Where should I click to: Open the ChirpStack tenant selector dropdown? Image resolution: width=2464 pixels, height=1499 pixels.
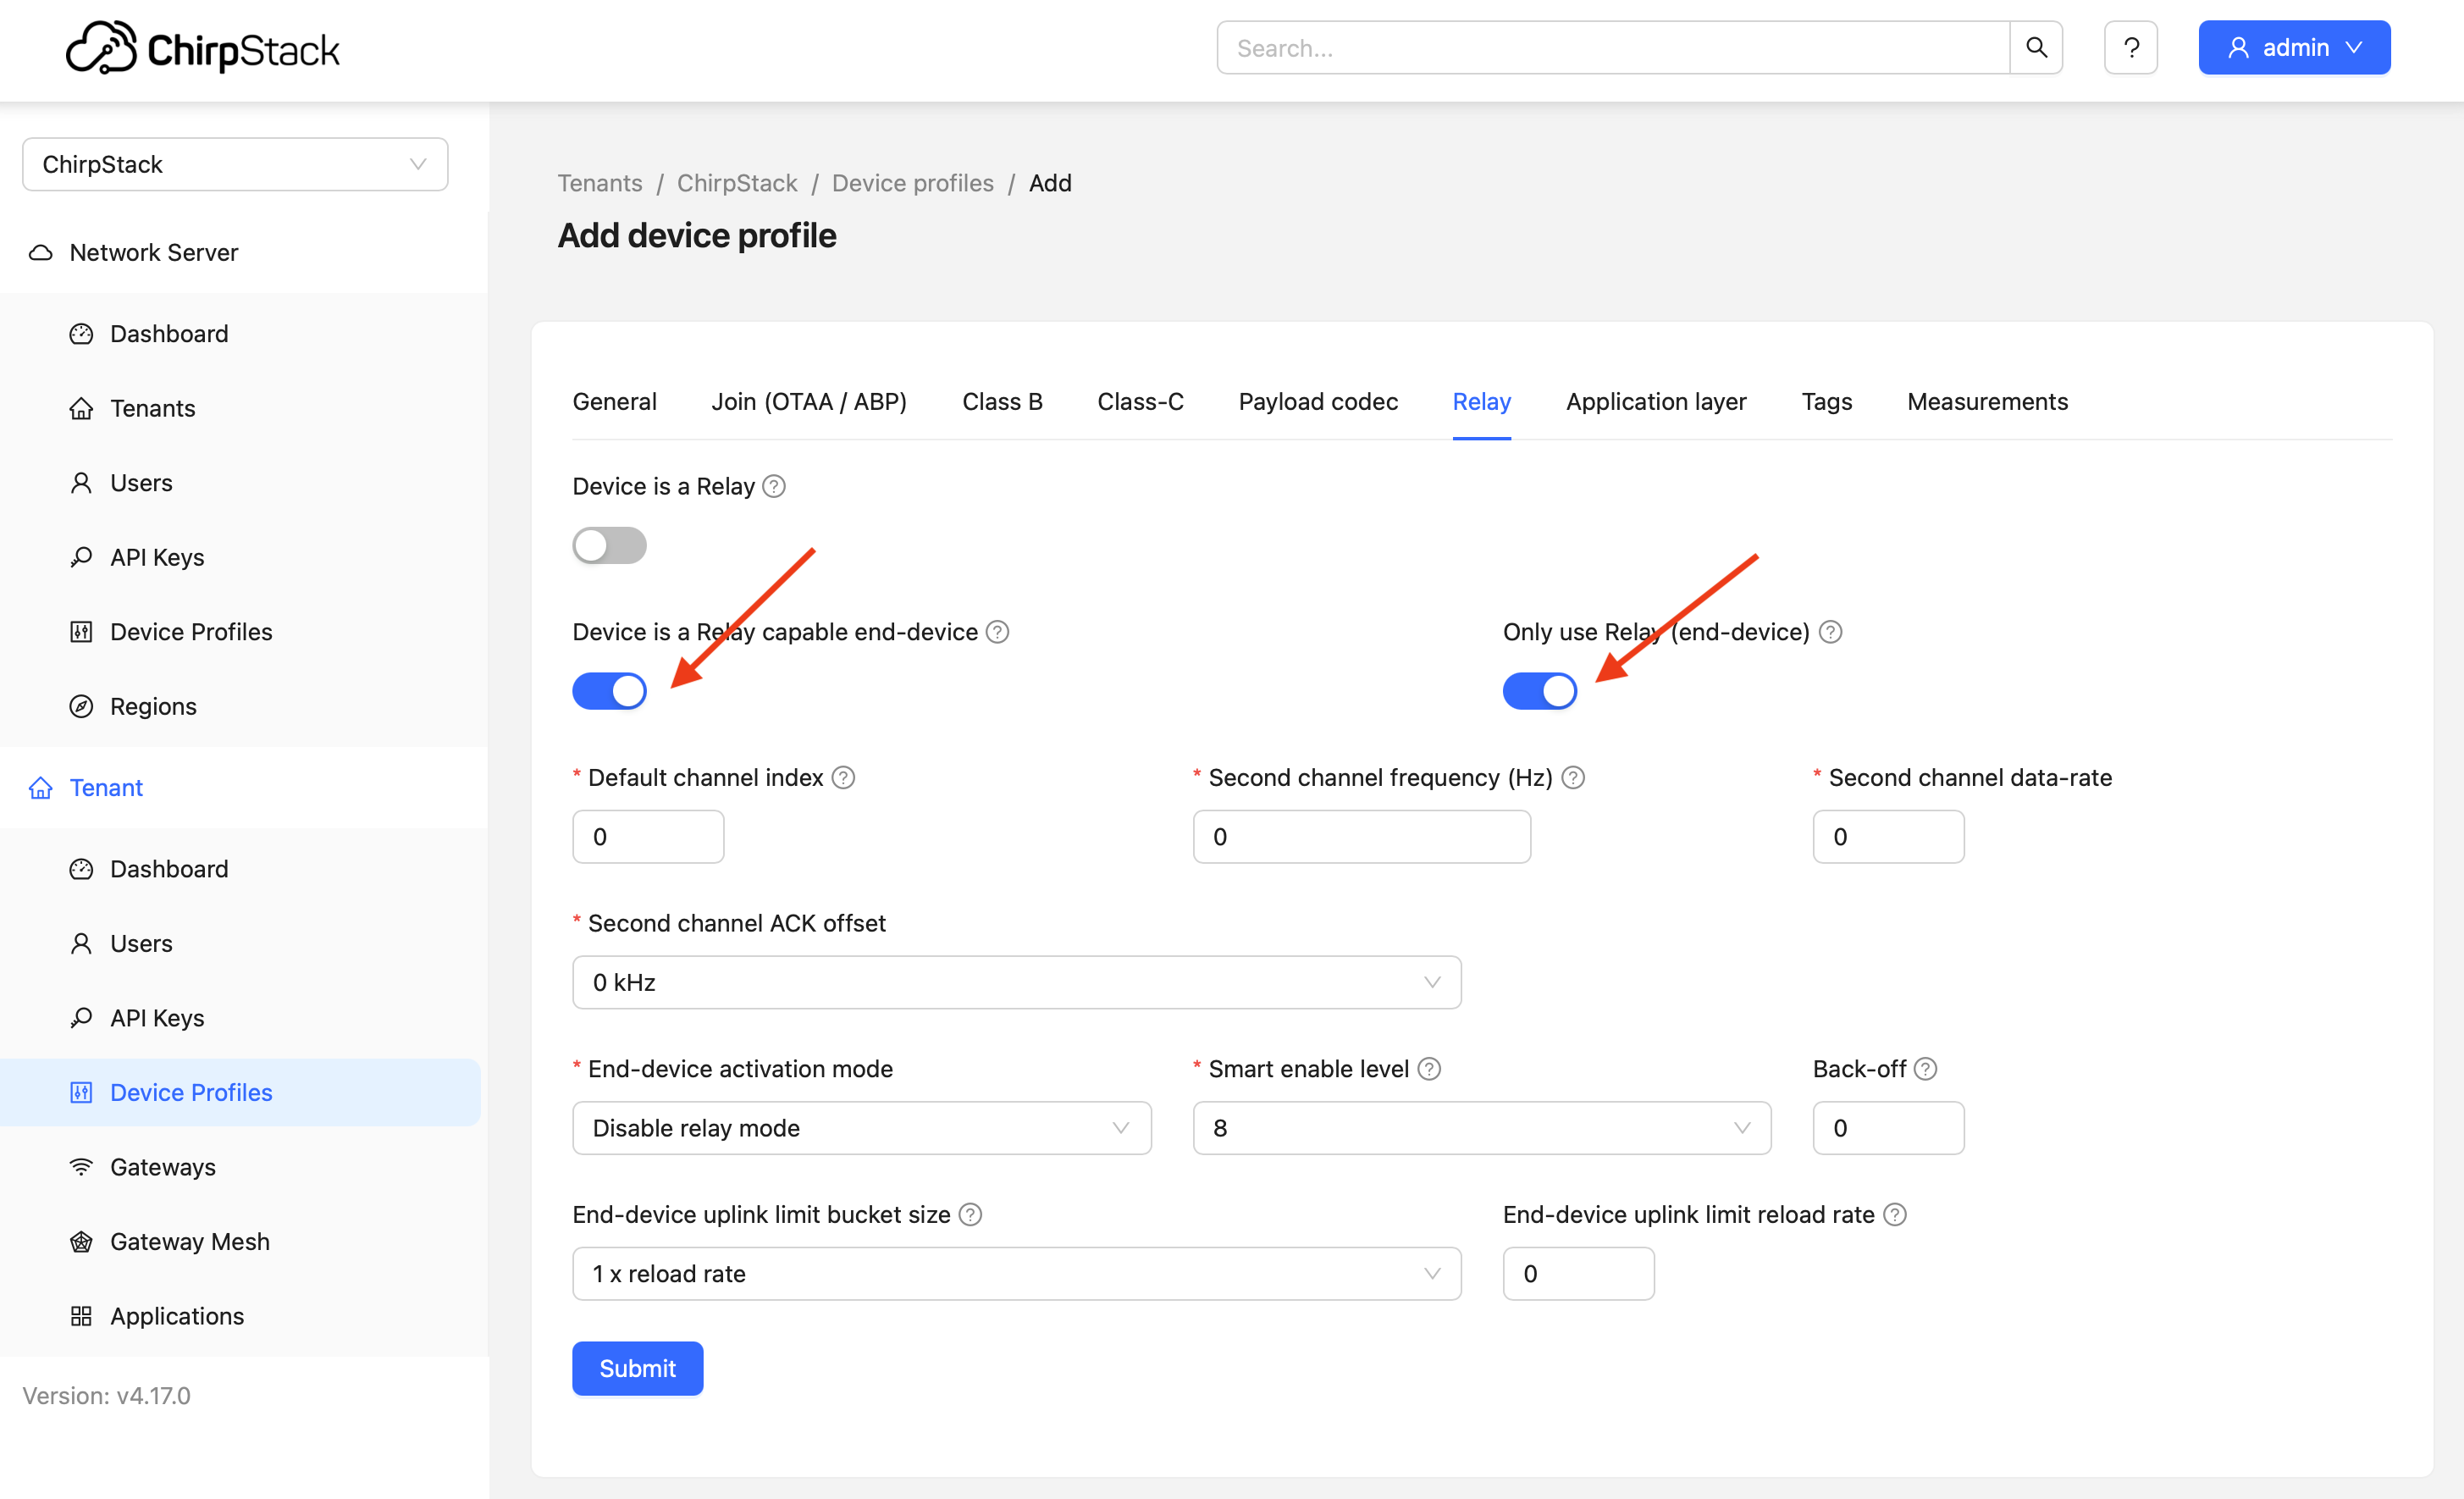pos(235,164)
